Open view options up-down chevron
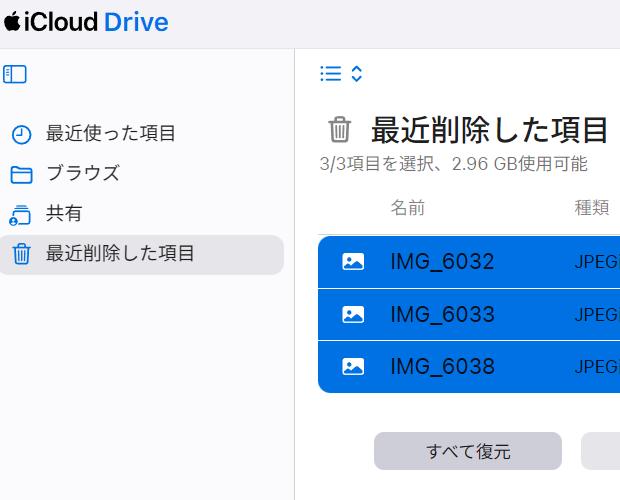The height and width of the screenshot is (500, 620). click(x=357, y=74)
